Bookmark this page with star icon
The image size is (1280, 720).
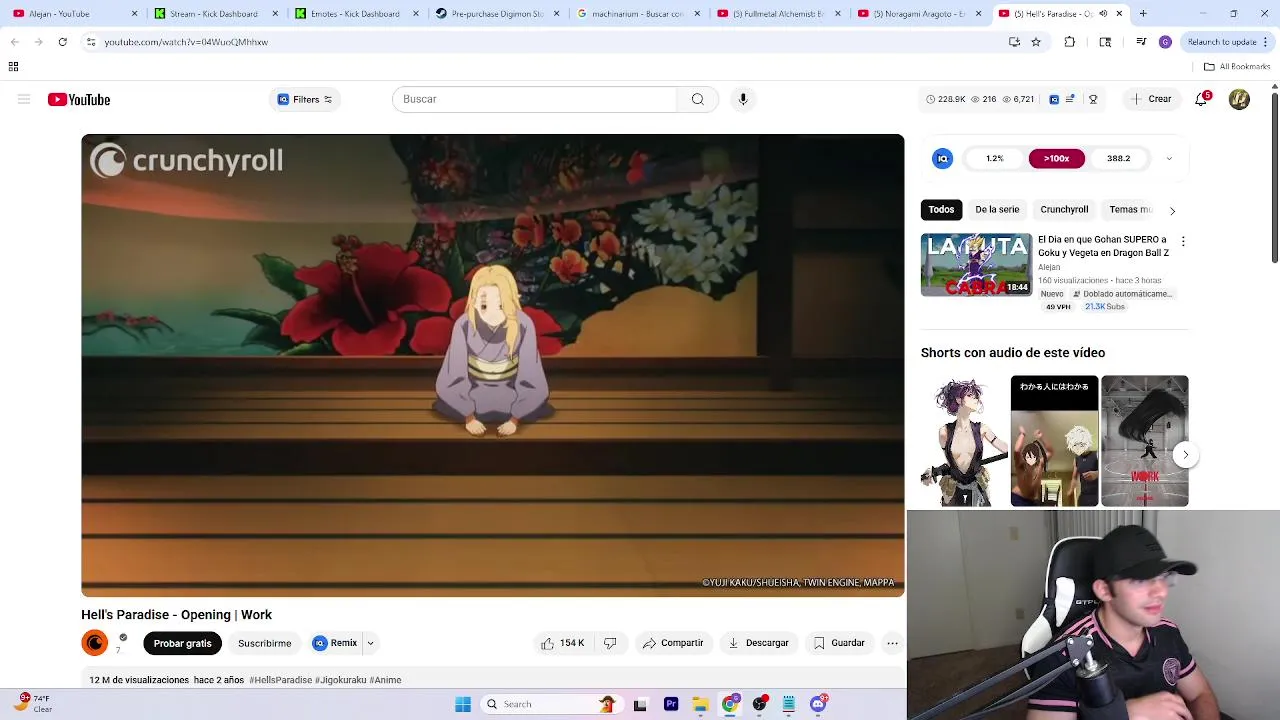1036,42
